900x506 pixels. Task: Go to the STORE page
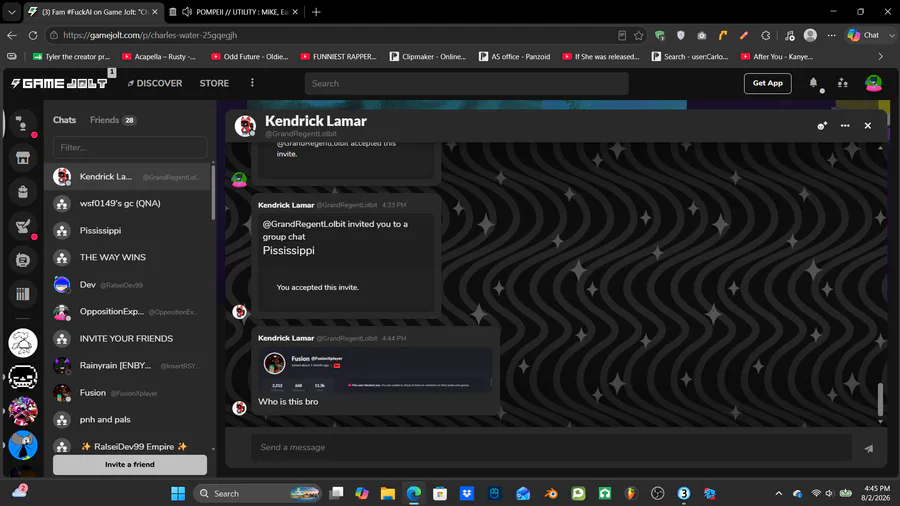pyautogui.click(x=214, y=83)
